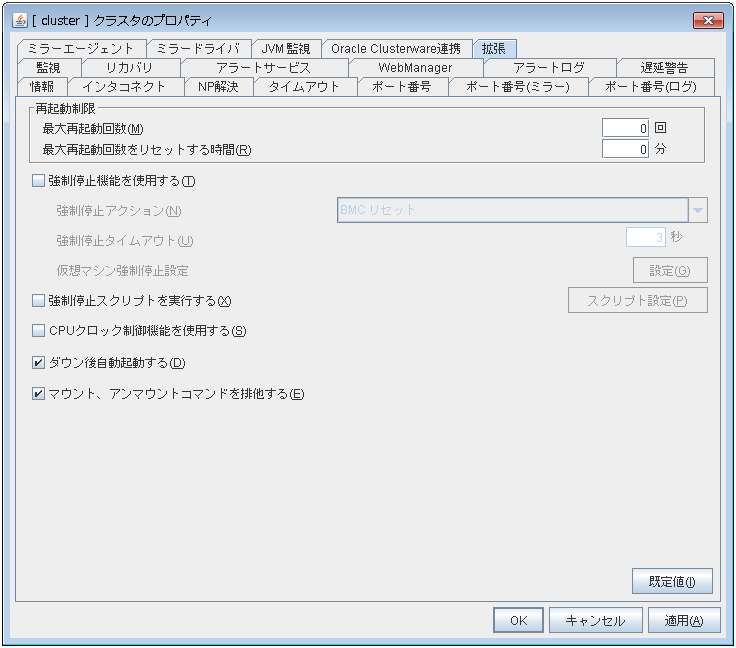Open the NP解決 tab

(218, 86)
